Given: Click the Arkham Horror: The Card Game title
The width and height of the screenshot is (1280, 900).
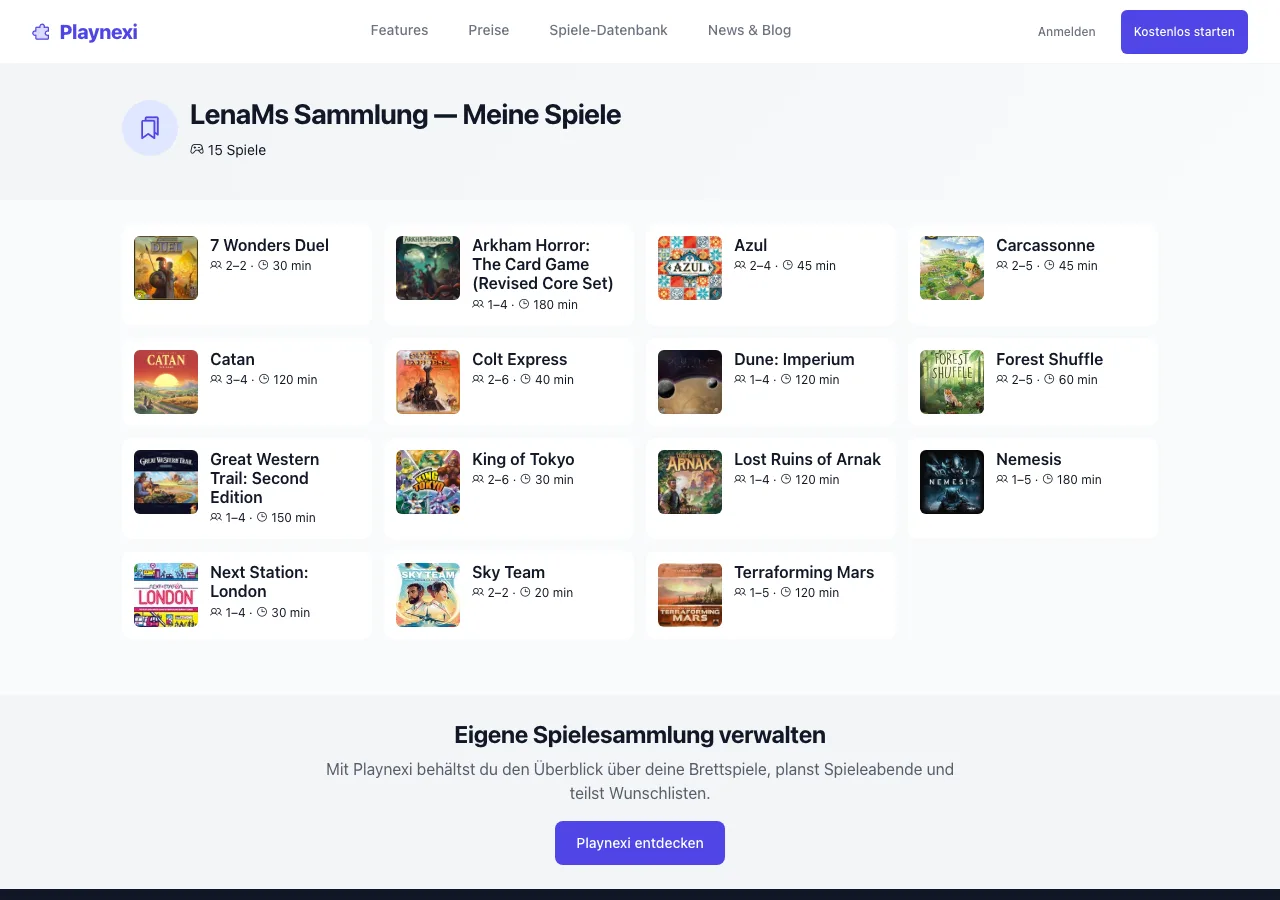Looking at the screenshot, I should click(x=542, y=264).
